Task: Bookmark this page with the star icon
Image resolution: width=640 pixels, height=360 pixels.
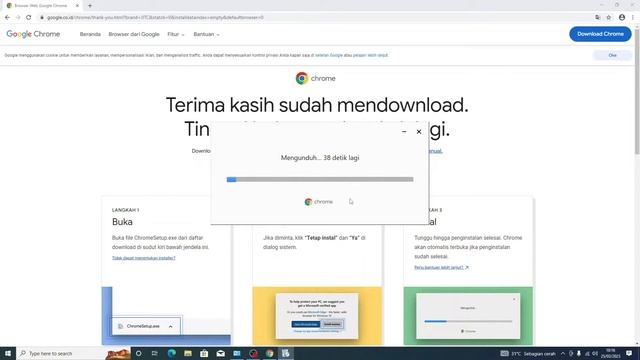Action: point(609,18)
